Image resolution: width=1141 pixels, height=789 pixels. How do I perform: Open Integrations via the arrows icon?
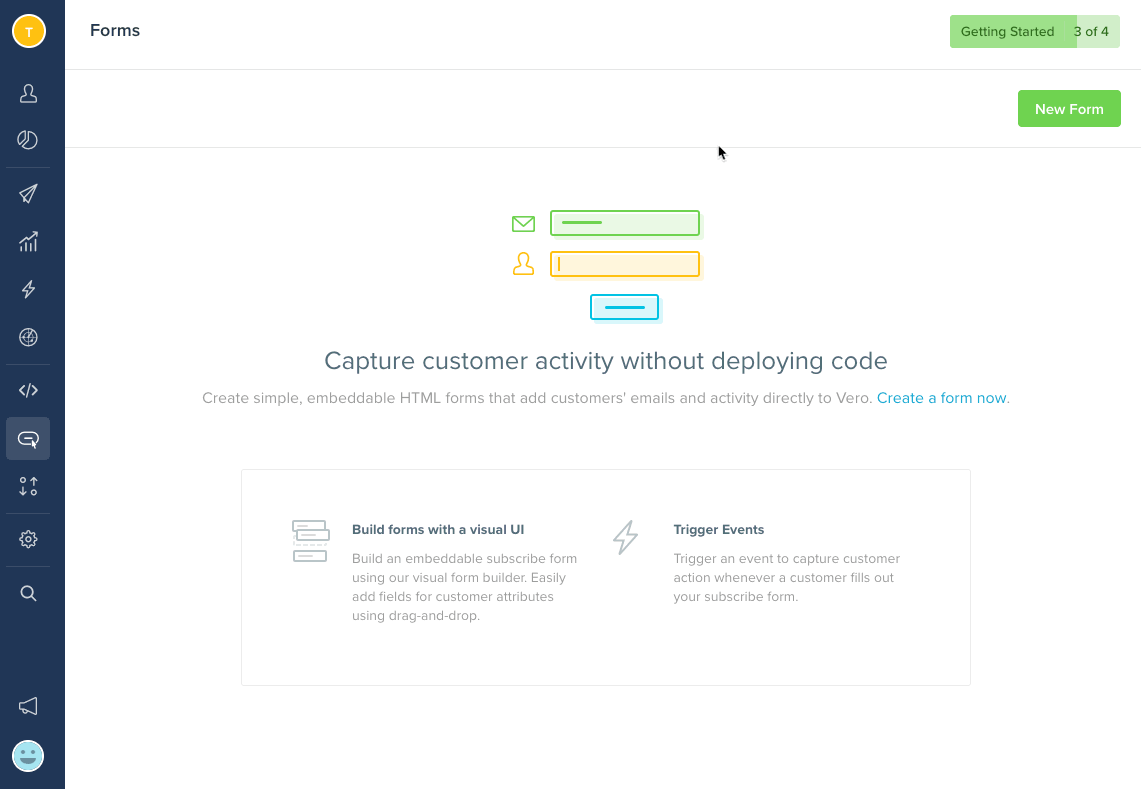tap(28, 486)
